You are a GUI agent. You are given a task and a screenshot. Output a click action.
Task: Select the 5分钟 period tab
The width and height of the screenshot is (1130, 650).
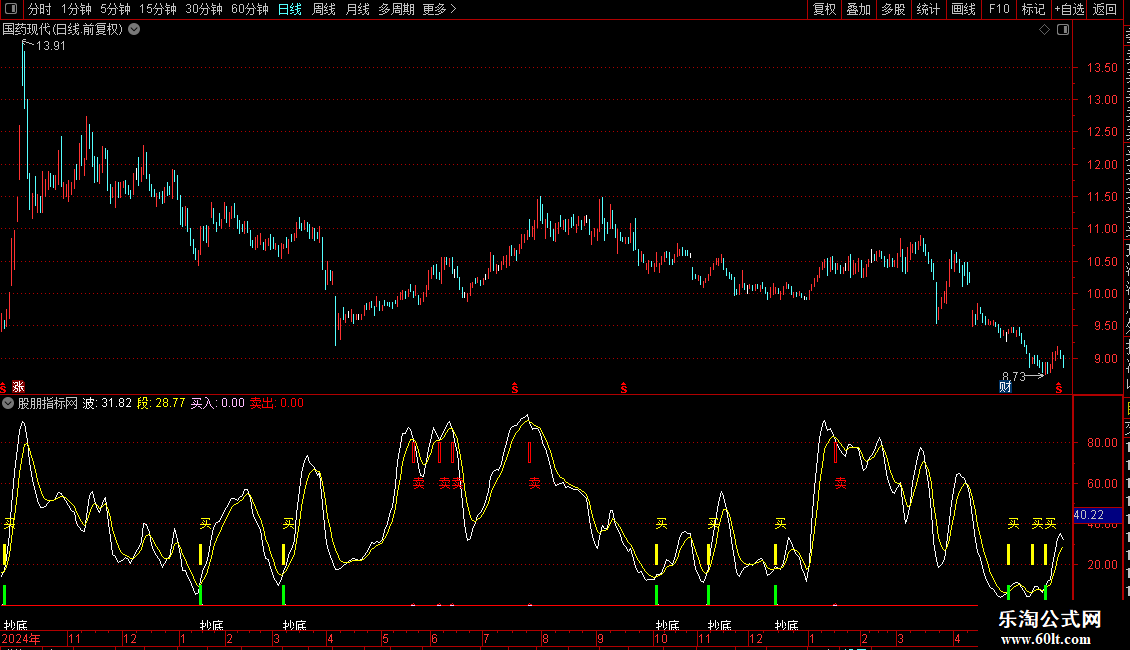115,9
